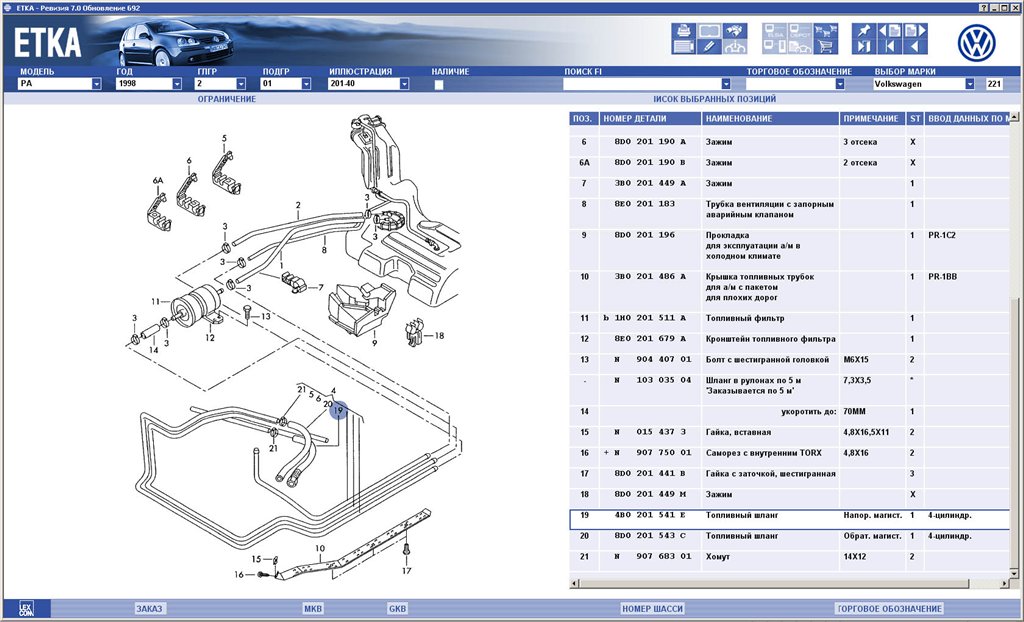Select callout 11 fuel filter in diagram
Screen dimensions: 1024x622
[x=155, y=301]
